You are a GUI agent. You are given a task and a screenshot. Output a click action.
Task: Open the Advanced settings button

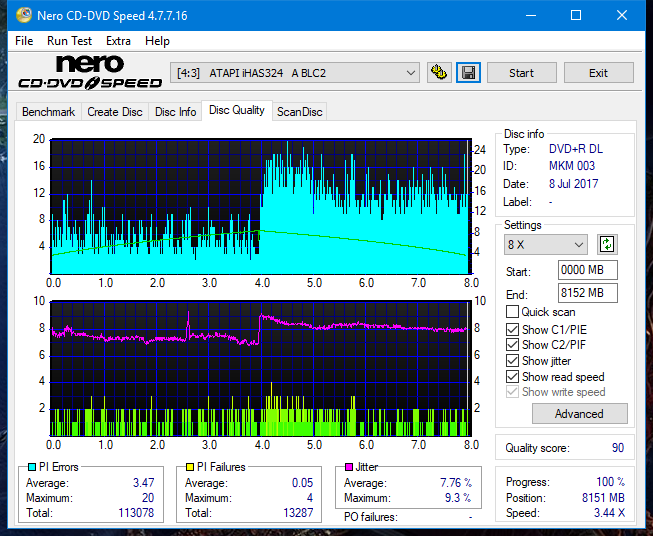tap(579, 414)
